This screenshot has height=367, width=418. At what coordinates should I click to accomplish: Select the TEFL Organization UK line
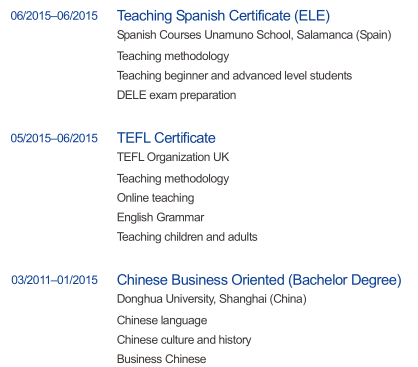pyautogui.click(x=173, y=157)
